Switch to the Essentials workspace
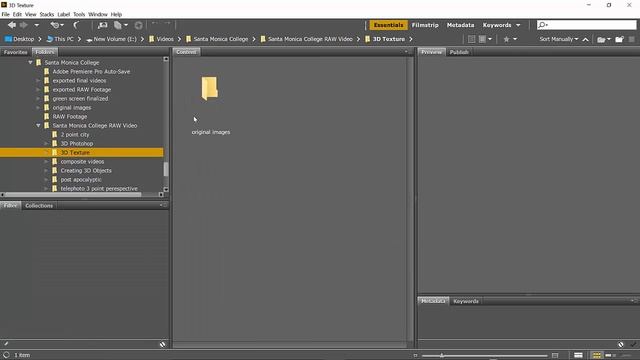 [388, 25]
